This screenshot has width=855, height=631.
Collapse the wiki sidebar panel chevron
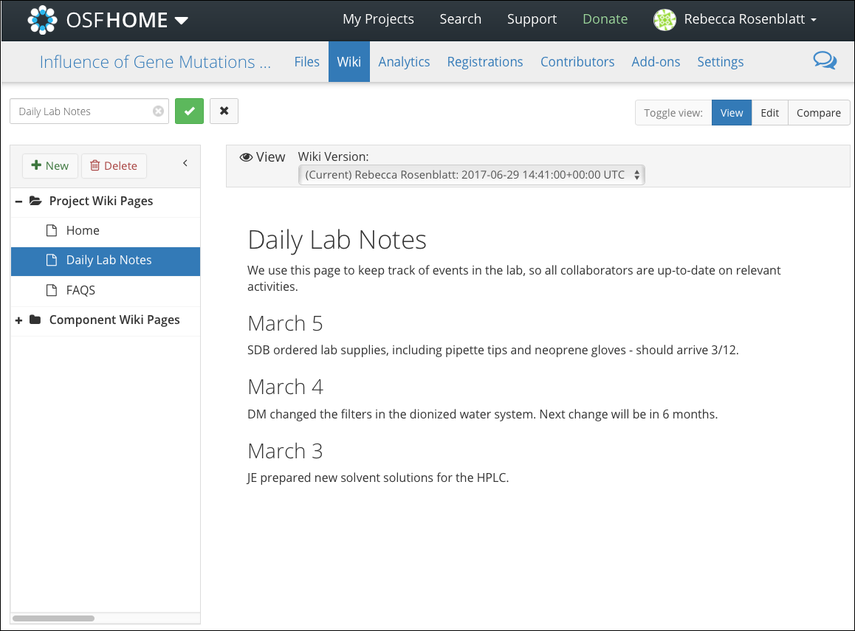pos(185,163)
